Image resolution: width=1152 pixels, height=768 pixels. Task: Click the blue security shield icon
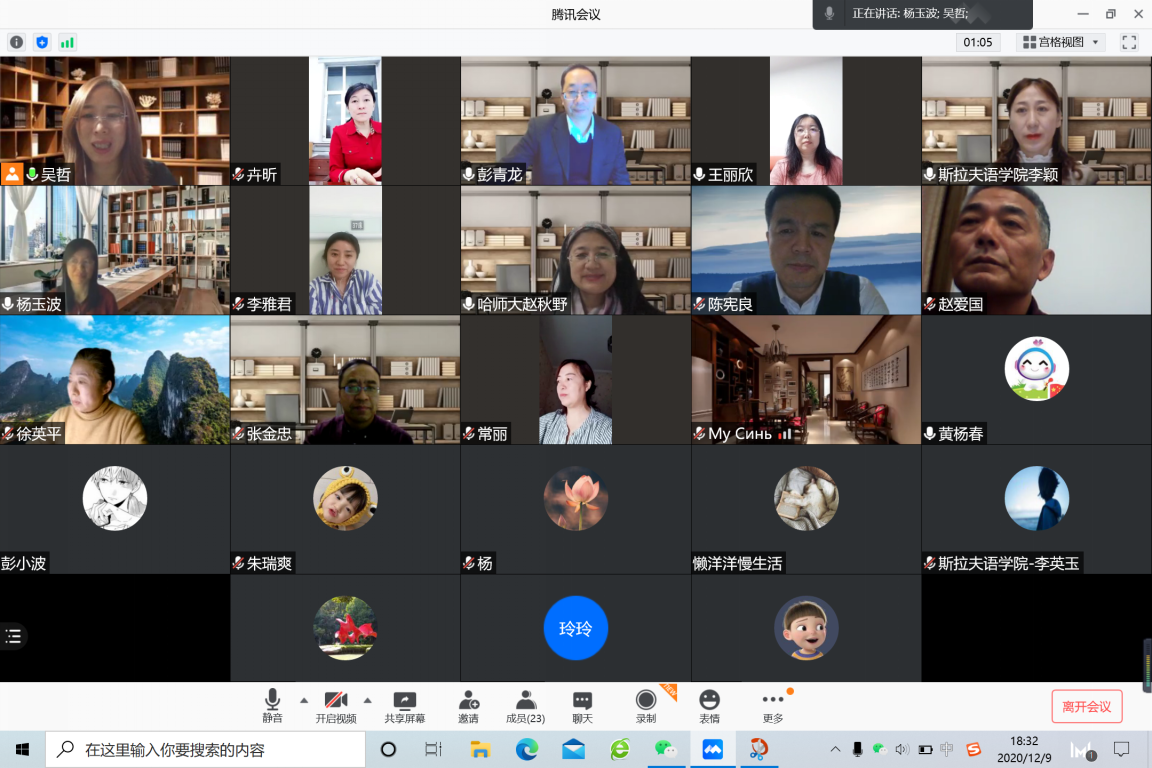coord(42,42)
